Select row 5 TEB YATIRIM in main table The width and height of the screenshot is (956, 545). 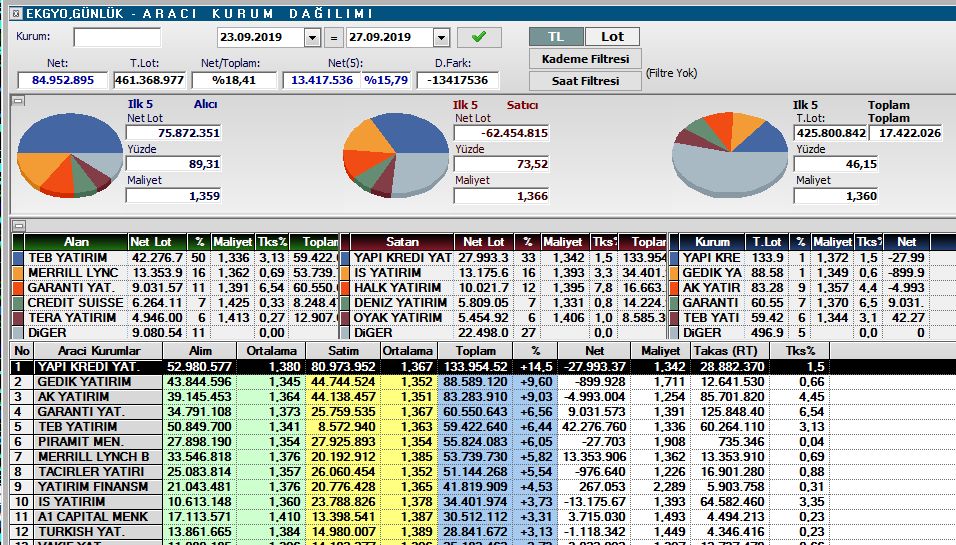[x=483, y=427]
